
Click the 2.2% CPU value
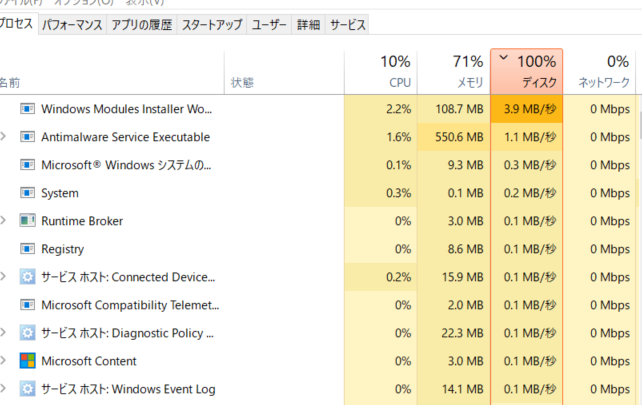coord(398,109)
